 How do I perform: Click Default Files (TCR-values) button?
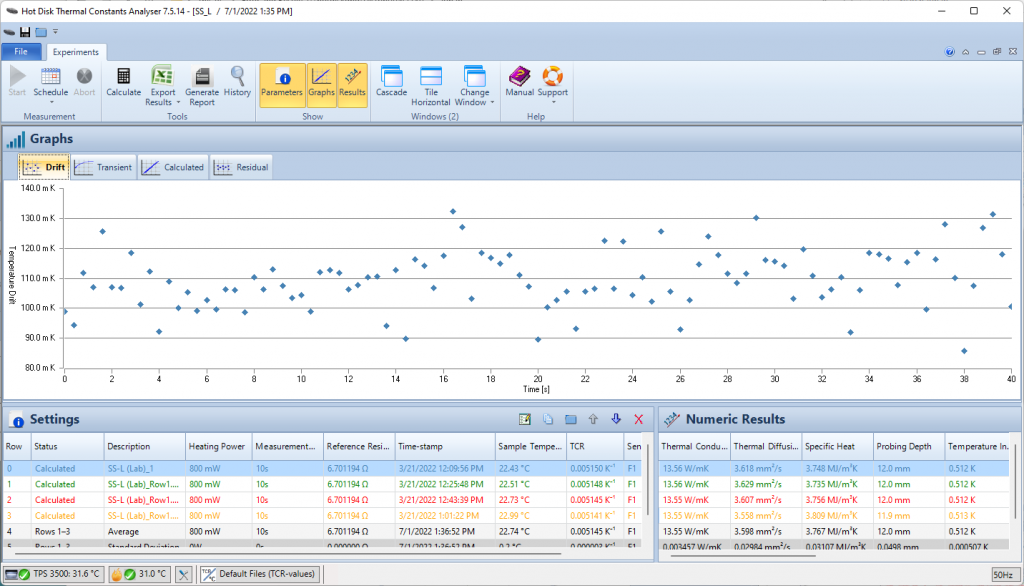click(259, 574)
